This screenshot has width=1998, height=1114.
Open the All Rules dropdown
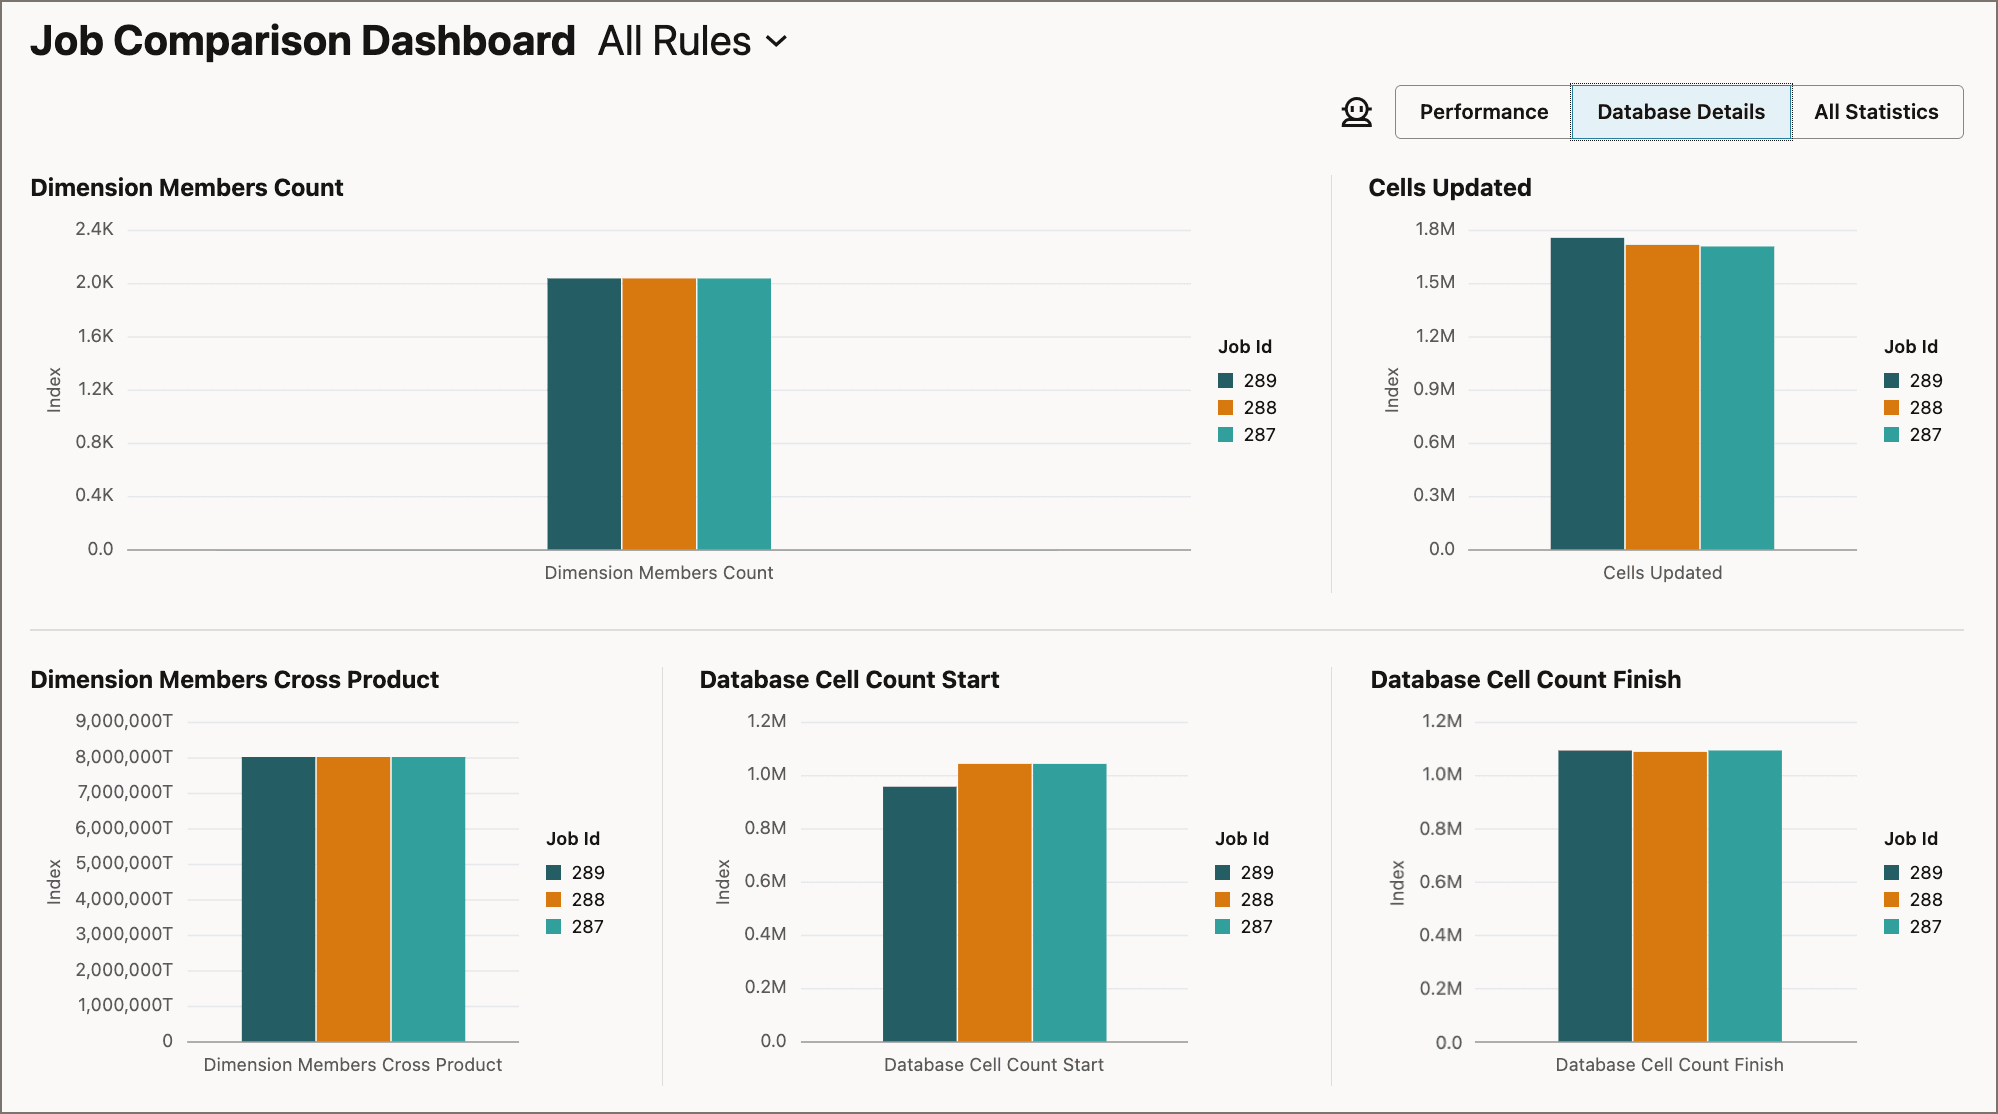tap(673, 41)
